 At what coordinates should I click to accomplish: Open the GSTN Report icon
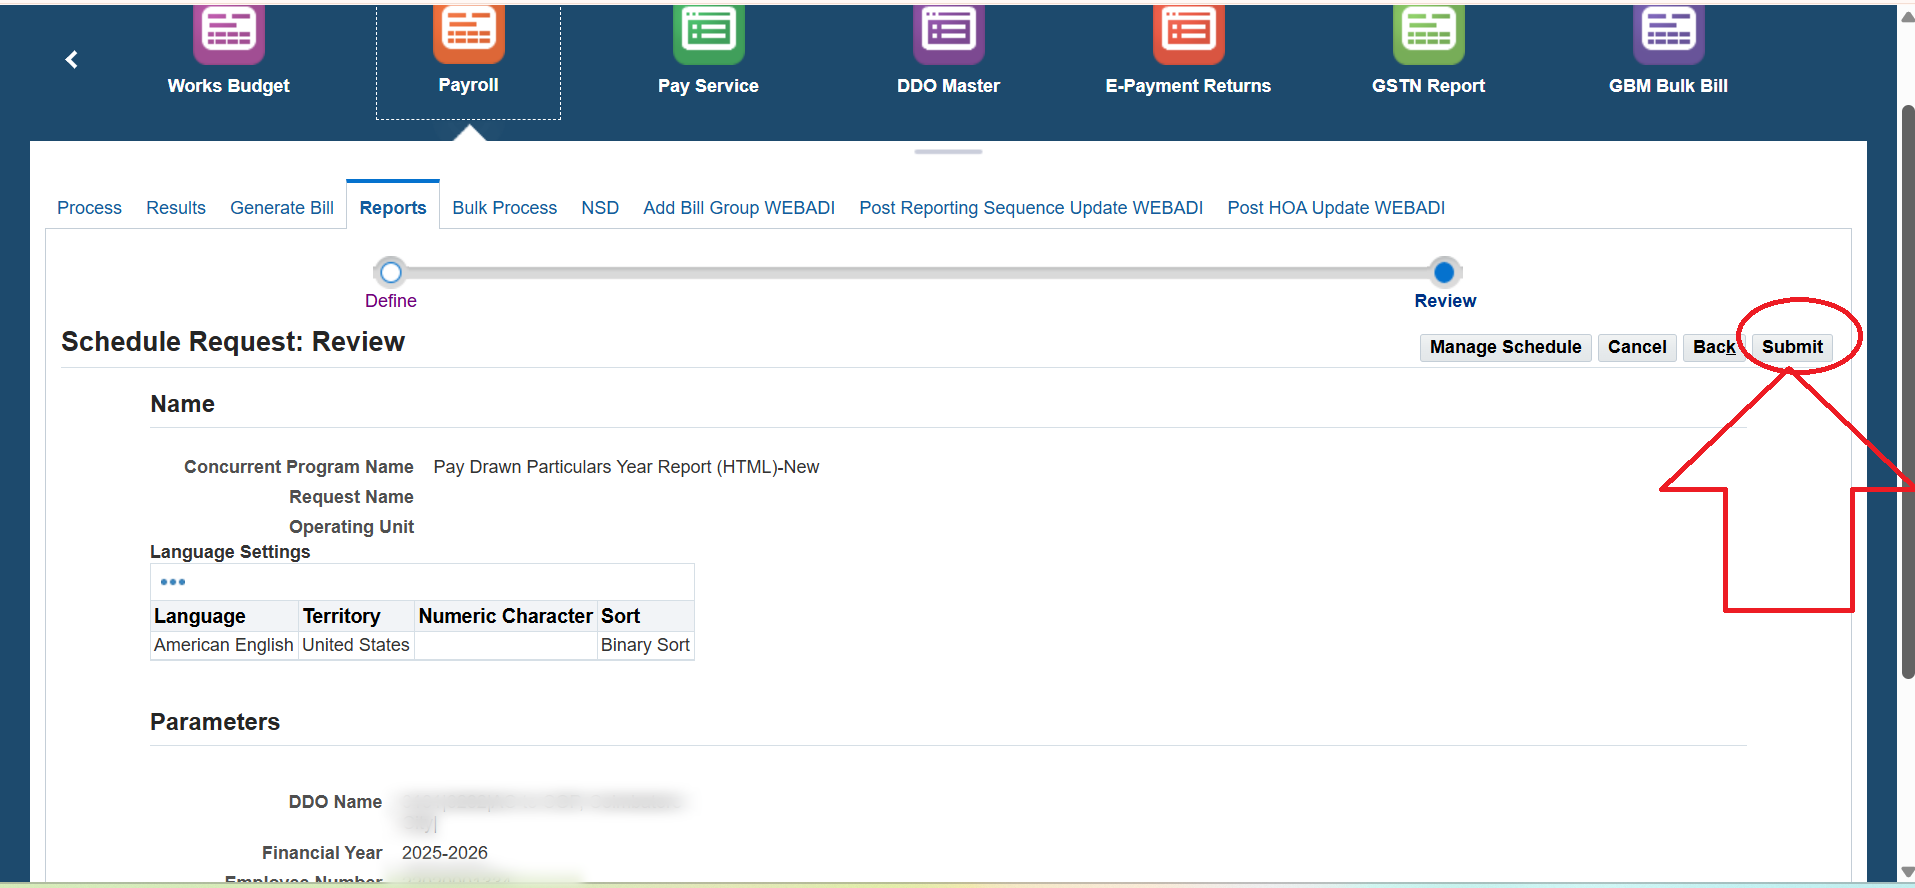[x=1429, y=34]
